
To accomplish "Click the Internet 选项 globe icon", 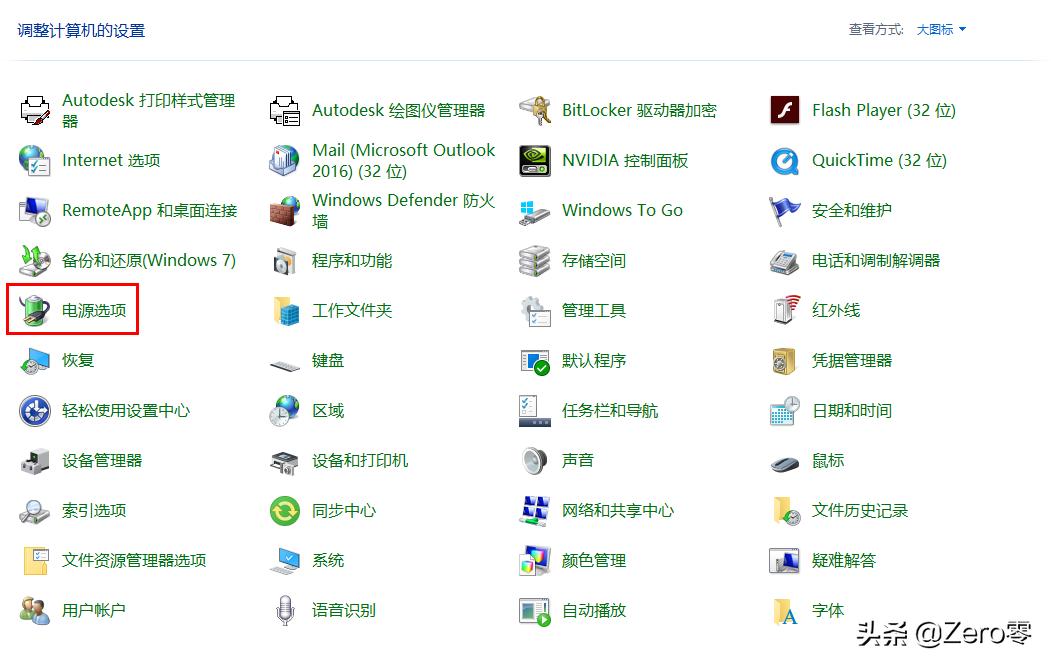I will point(35,160).
